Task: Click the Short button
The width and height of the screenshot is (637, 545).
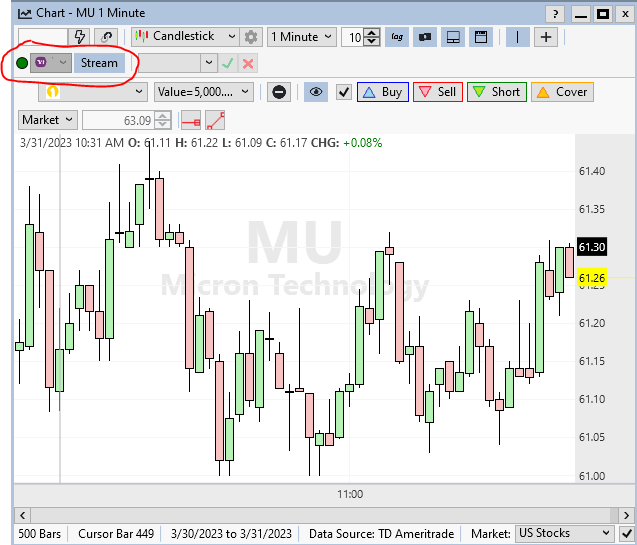Action: coord(497,92)
